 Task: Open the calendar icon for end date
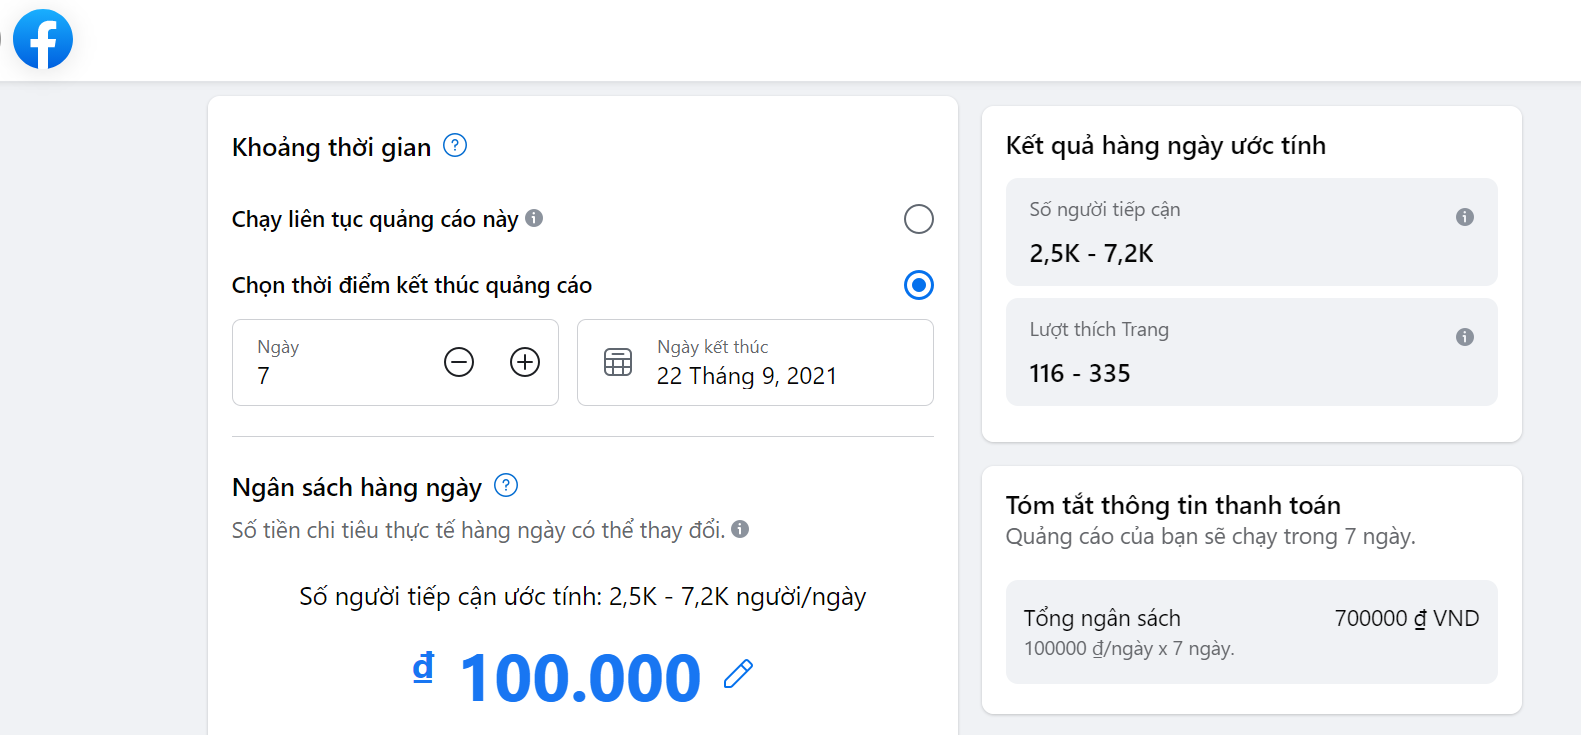click(x=618, y=362)
